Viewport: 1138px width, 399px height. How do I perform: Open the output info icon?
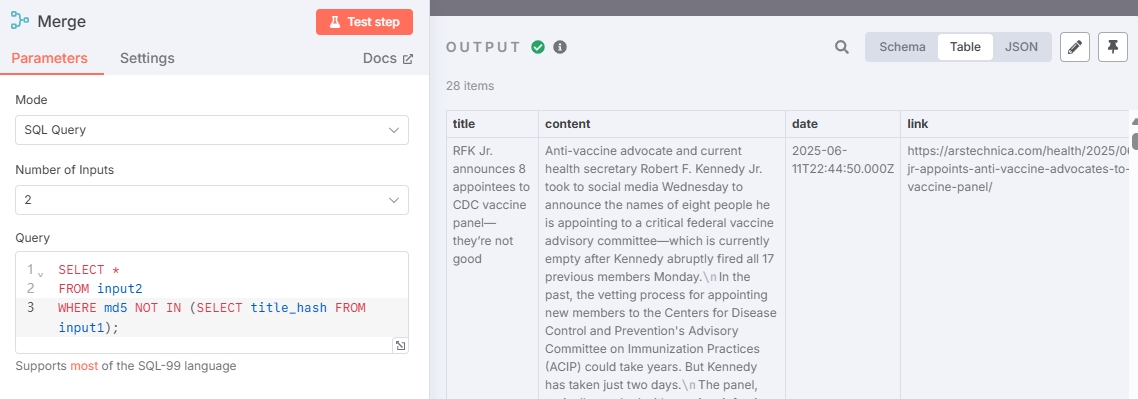(560, 47)
